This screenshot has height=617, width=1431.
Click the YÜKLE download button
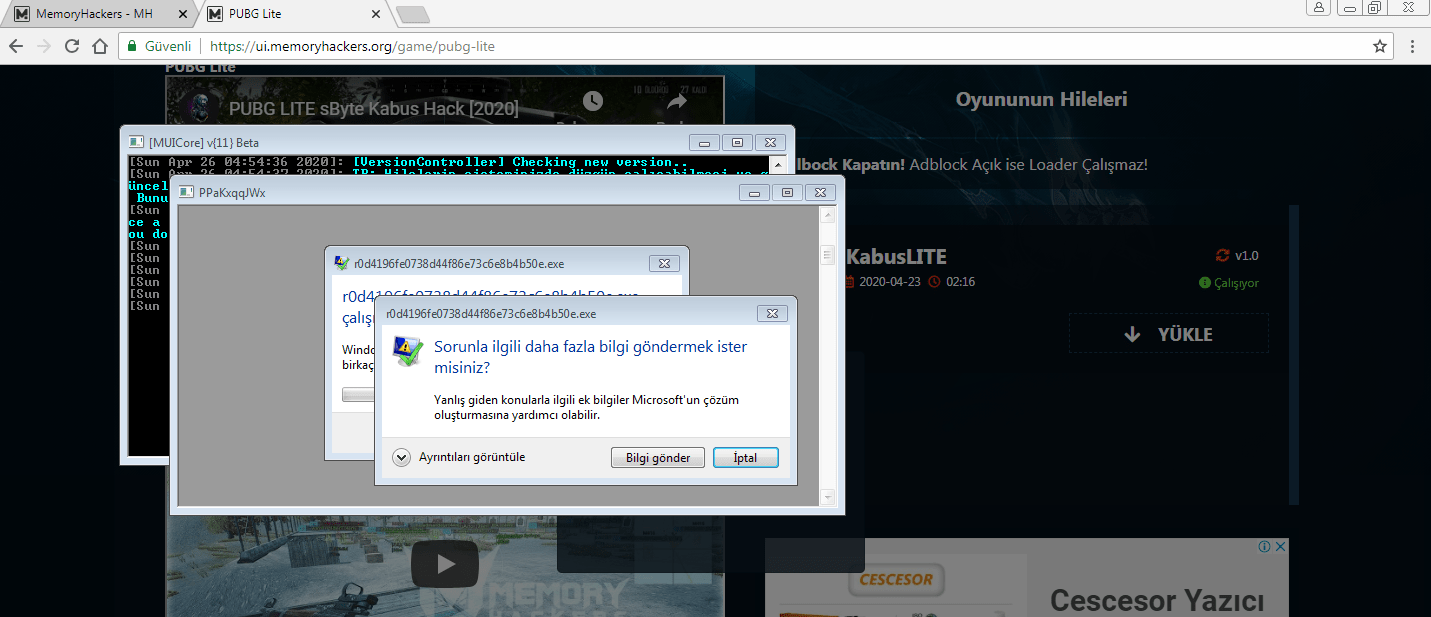pos(1168,334)
